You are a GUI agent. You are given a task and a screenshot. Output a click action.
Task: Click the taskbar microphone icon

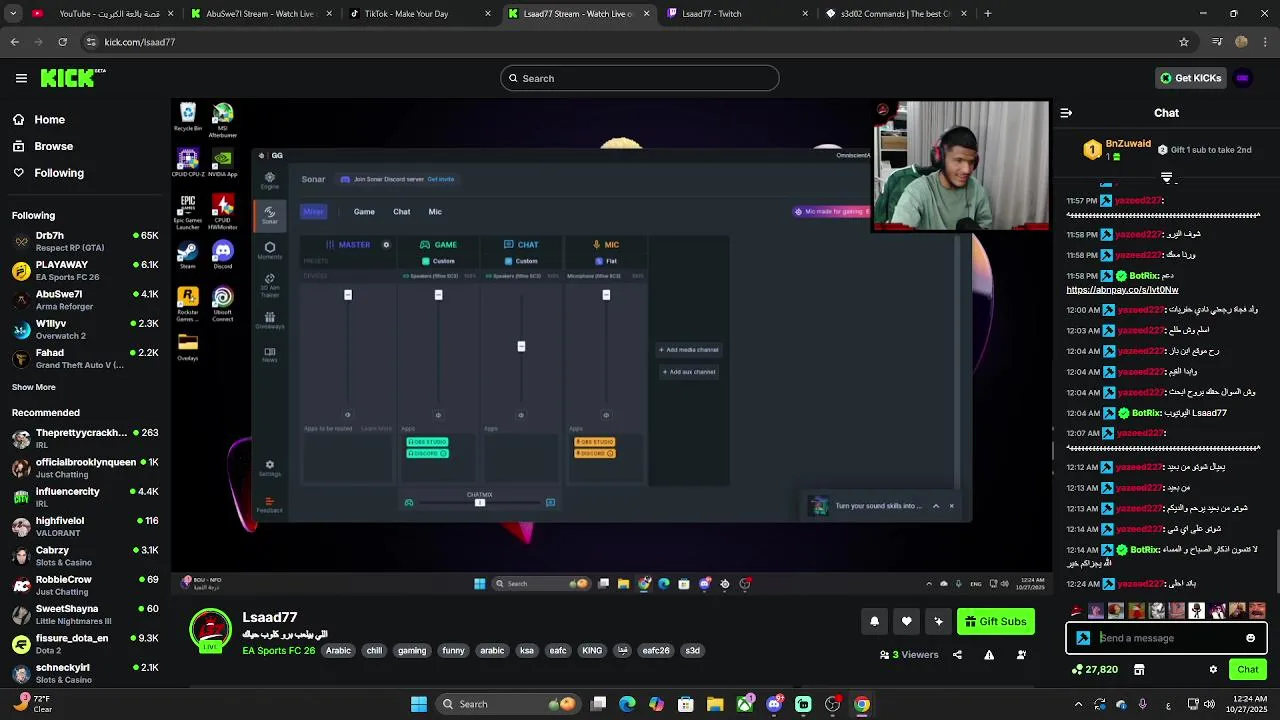1142,704
